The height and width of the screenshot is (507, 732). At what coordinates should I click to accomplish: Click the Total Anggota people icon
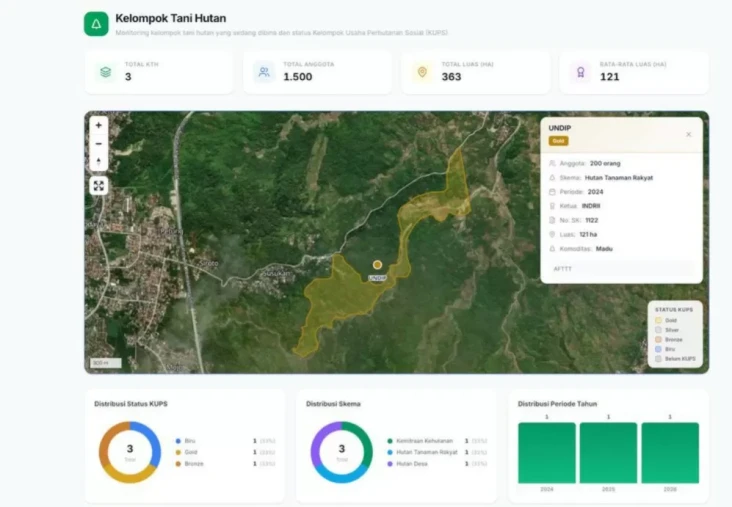point(264,72)
